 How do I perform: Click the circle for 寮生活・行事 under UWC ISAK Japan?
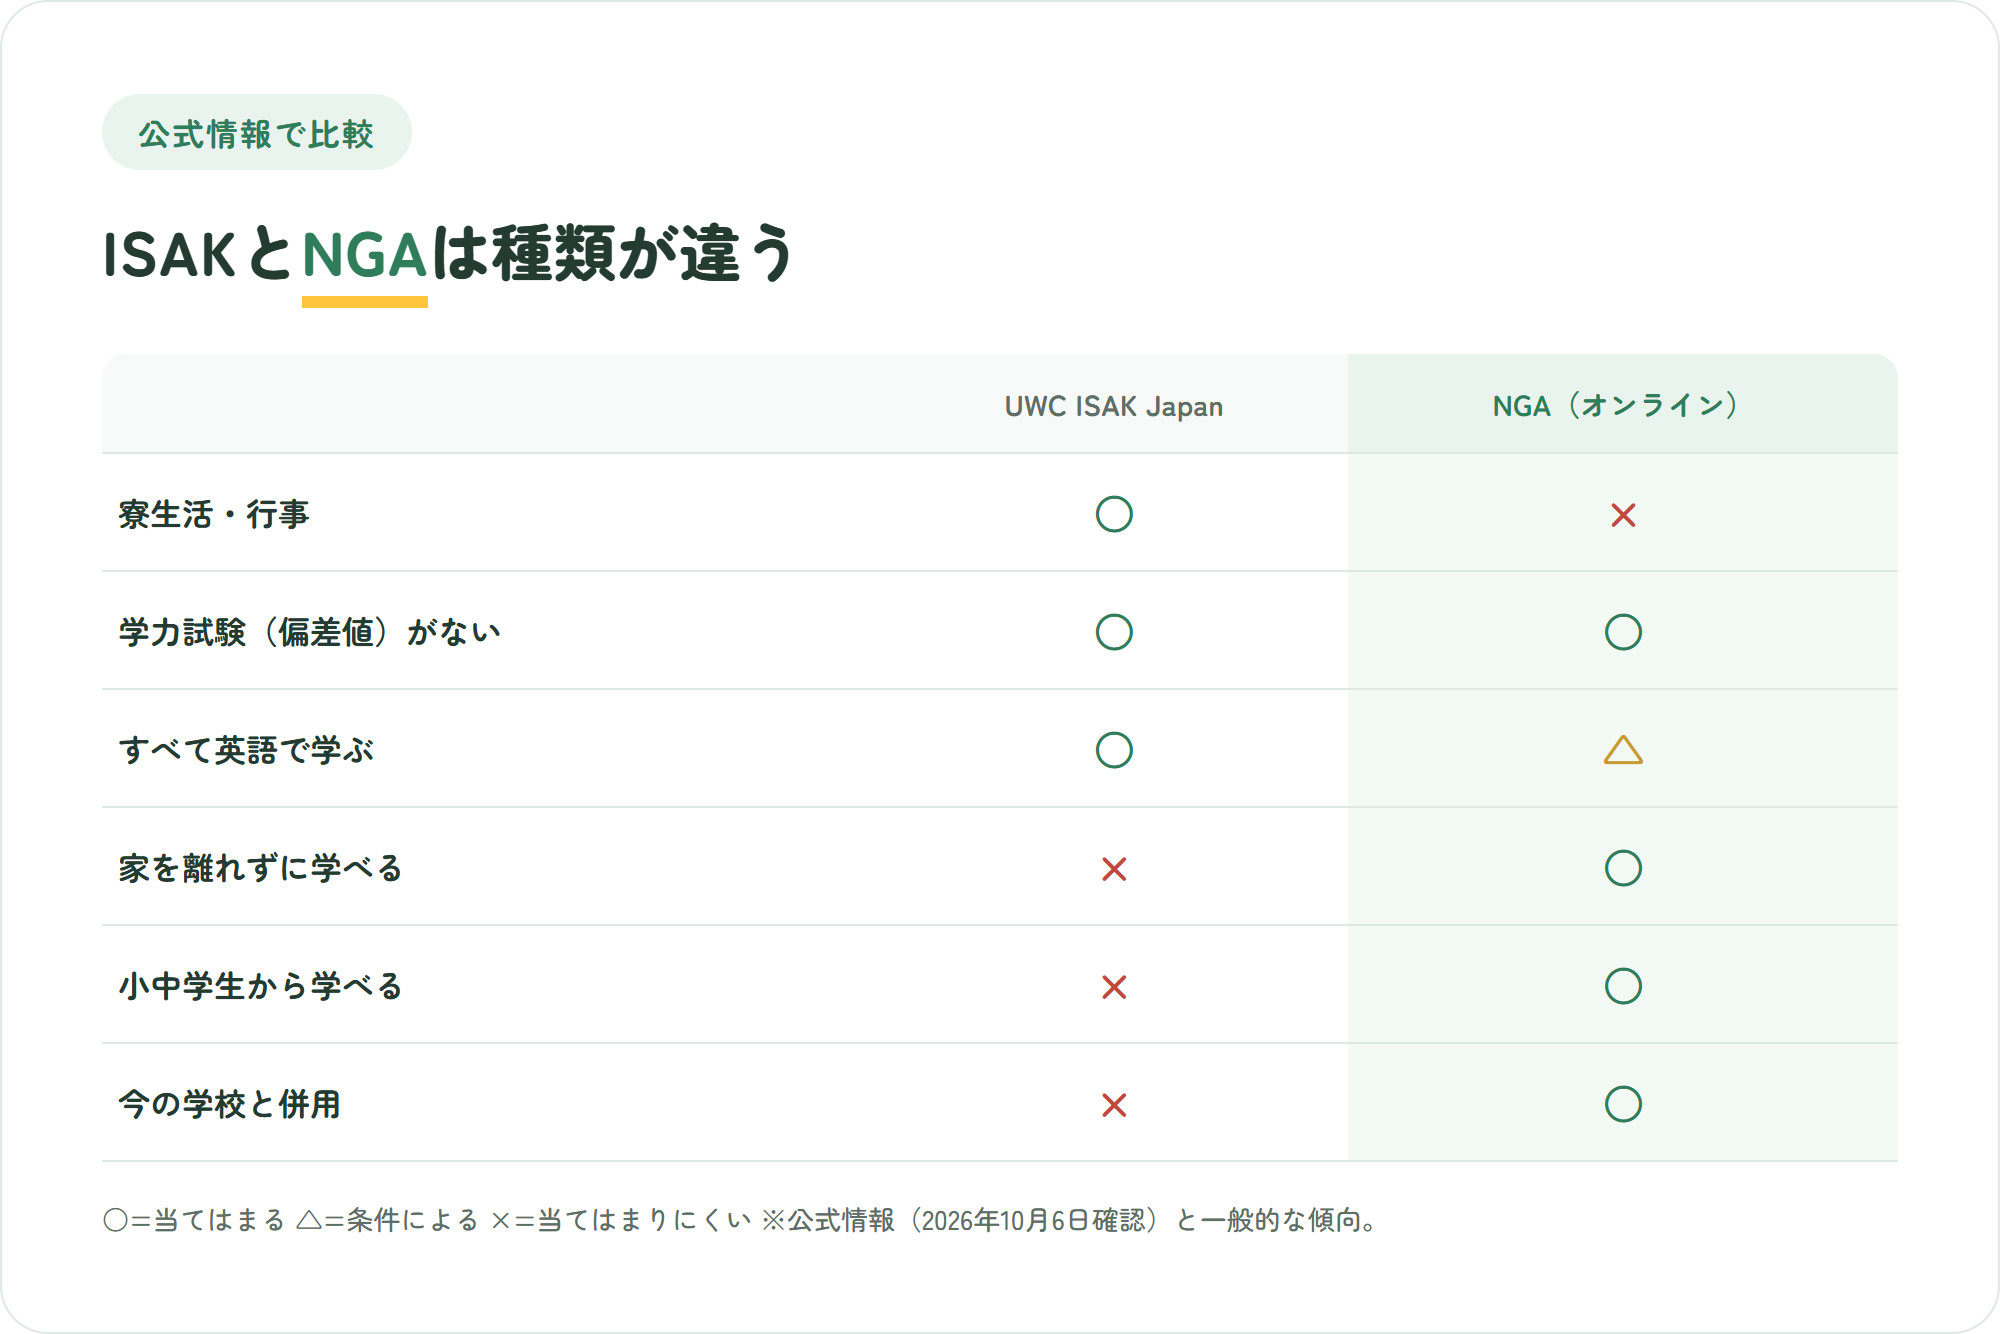point(1114,514)
